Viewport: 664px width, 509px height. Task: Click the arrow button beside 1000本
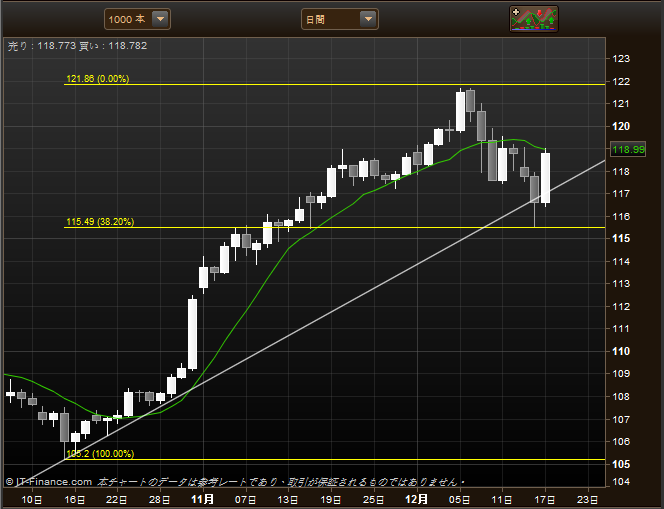pos(160,19)
